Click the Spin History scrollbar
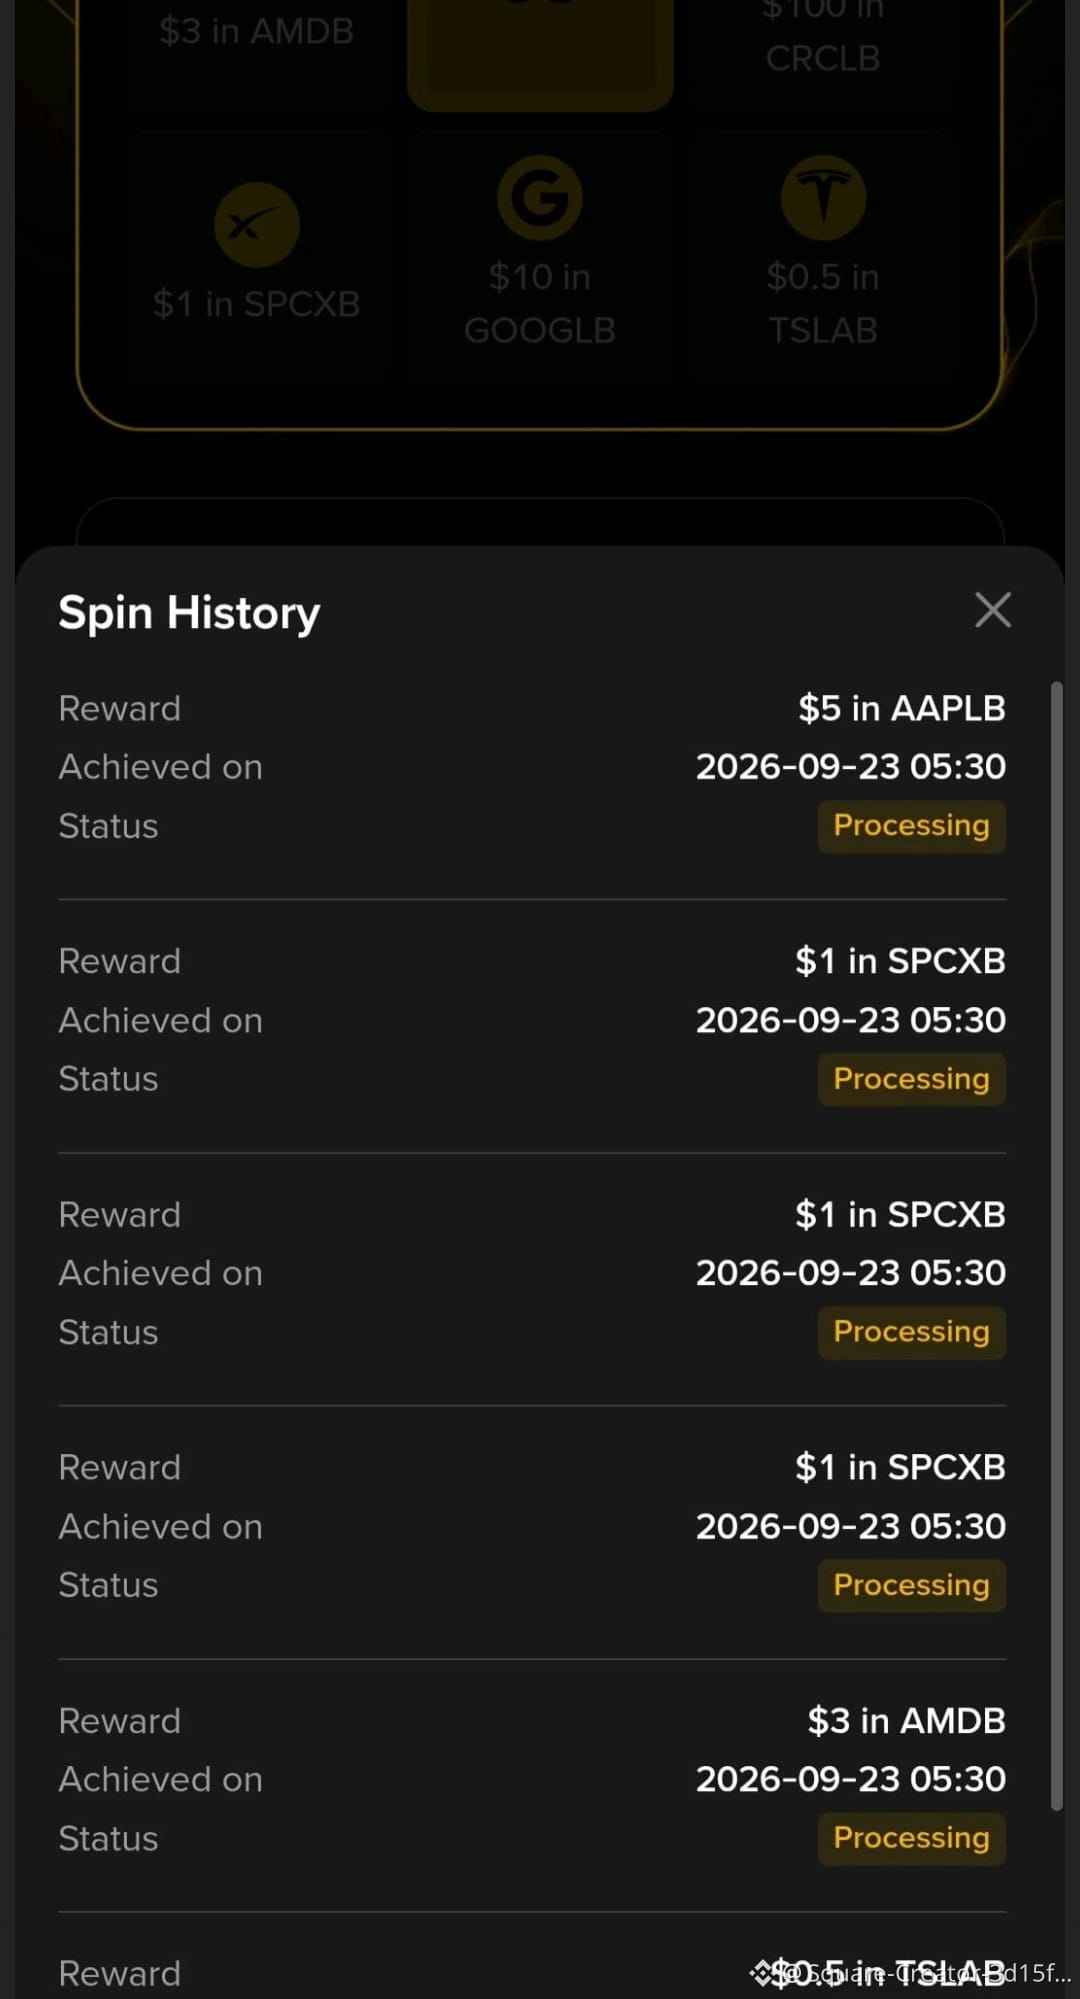The height and width of the screenshot is (1999, 1080). point(1056,1246)
